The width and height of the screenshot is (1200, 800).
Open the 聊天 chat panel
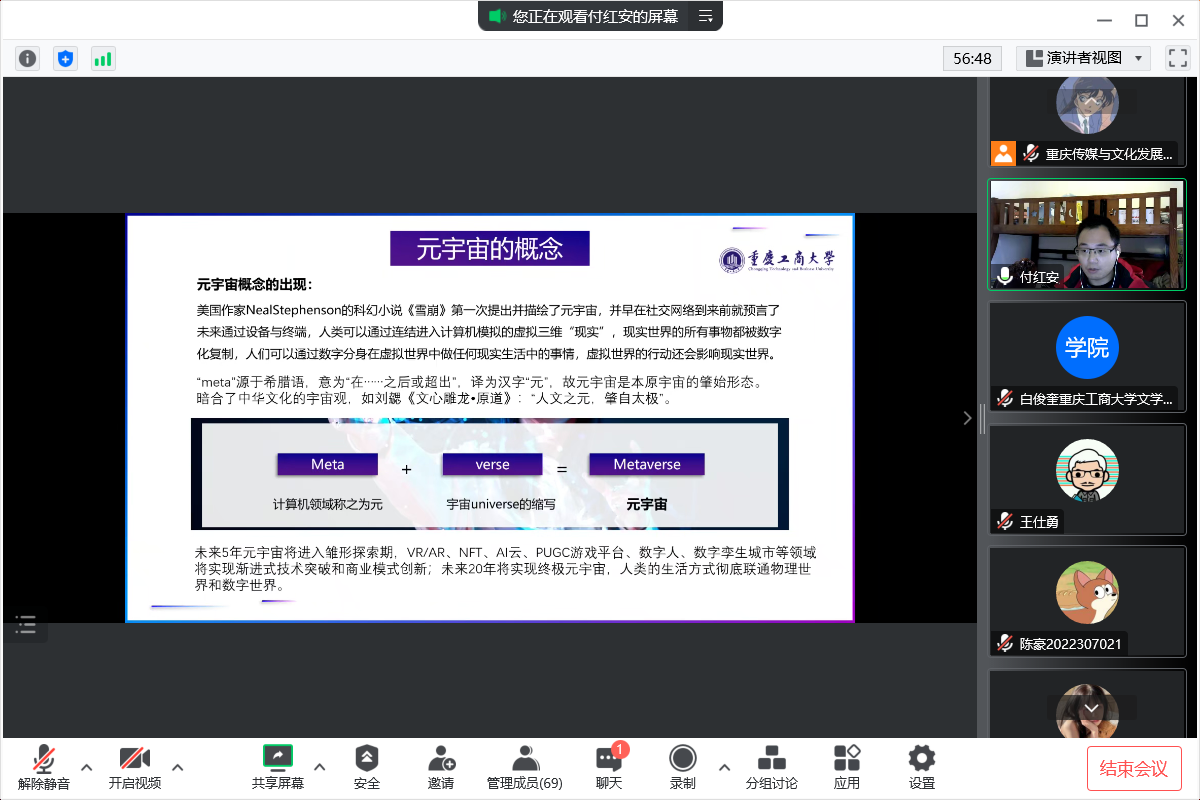[608, 767]
